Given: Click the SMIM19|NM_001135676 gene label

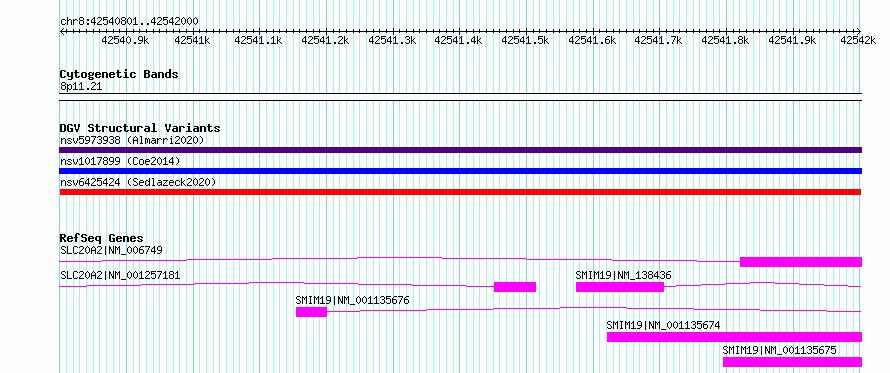Looking at the screenshot, I should 352,300.
